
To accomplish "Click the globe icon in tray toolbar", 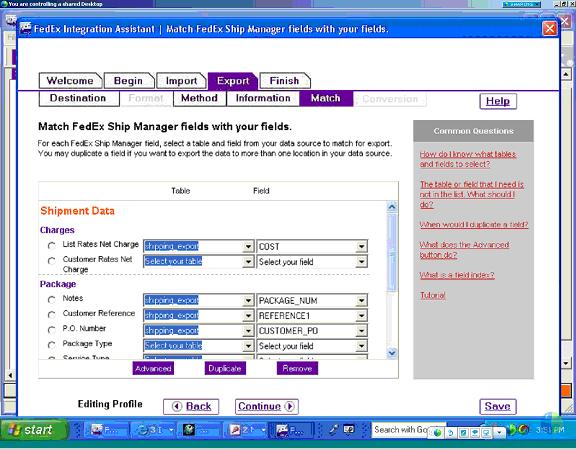I will point(437,433).
